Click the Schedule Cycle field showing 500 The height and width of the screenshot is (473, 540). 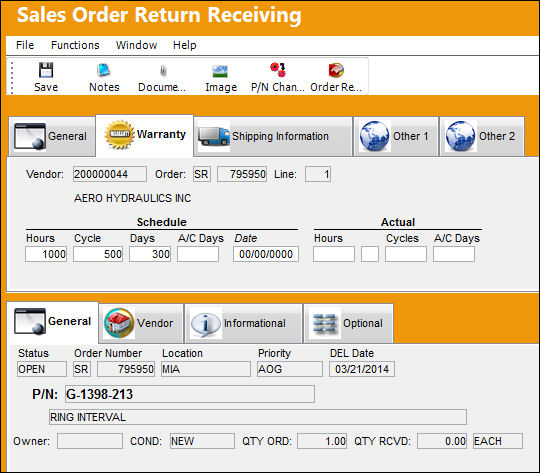click(x=98, y=254)
